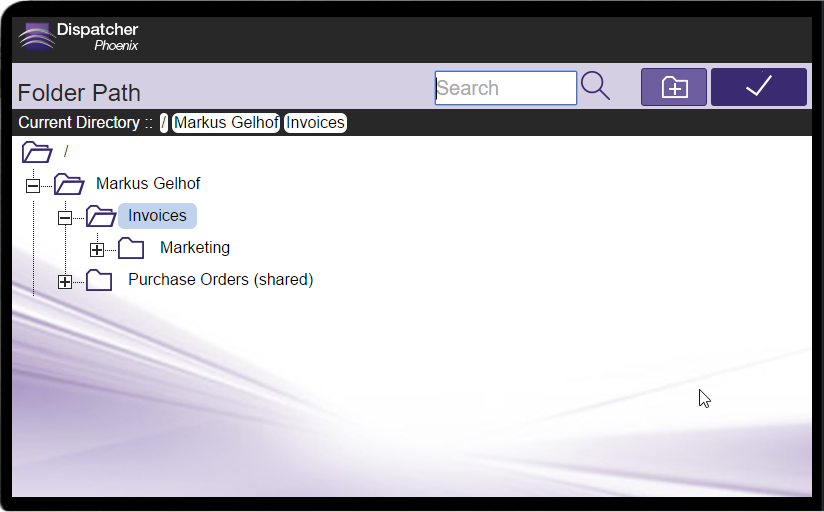This screenshot has height=512, width=824.
Task: Select the highlighted Invoices tree label
Action: click(x=157, y=216)
